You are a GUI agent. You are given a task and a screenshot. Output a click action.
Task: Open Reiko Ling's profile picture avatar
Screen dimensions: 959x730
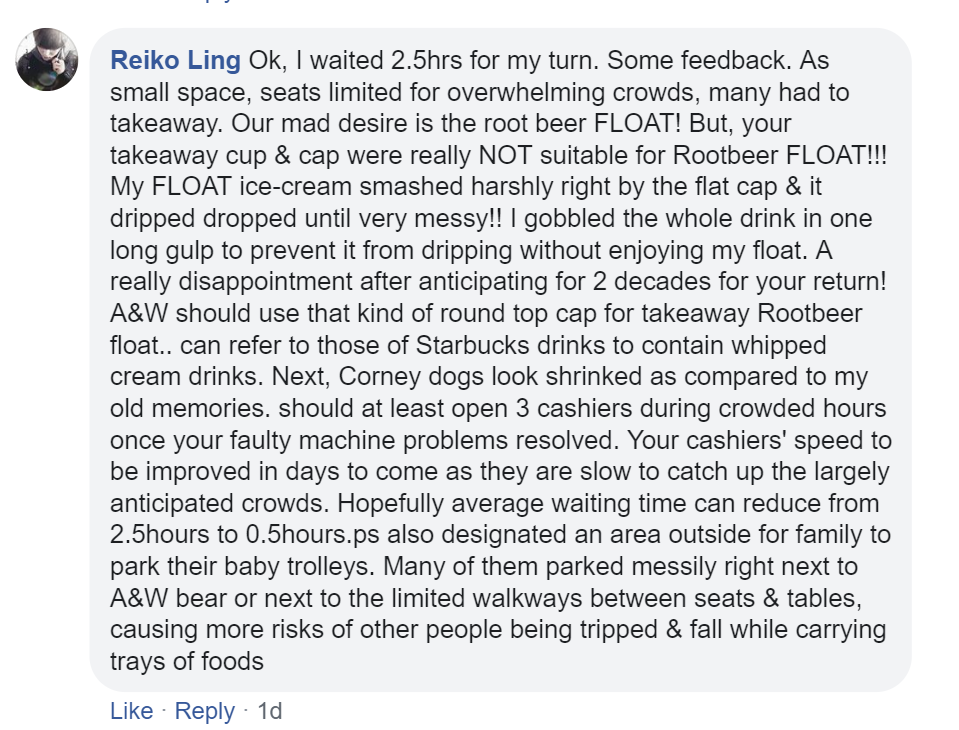(x=47, y=59)
